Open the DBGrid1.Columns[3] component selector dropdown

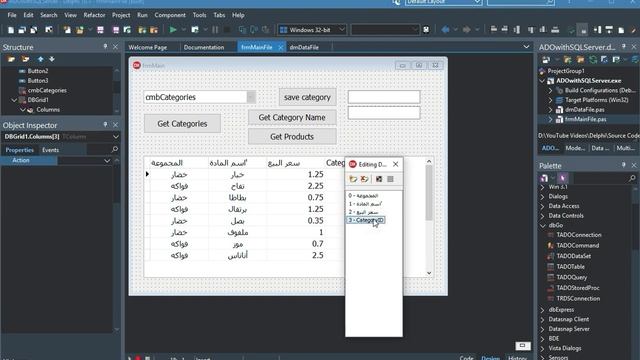point(116,136)
